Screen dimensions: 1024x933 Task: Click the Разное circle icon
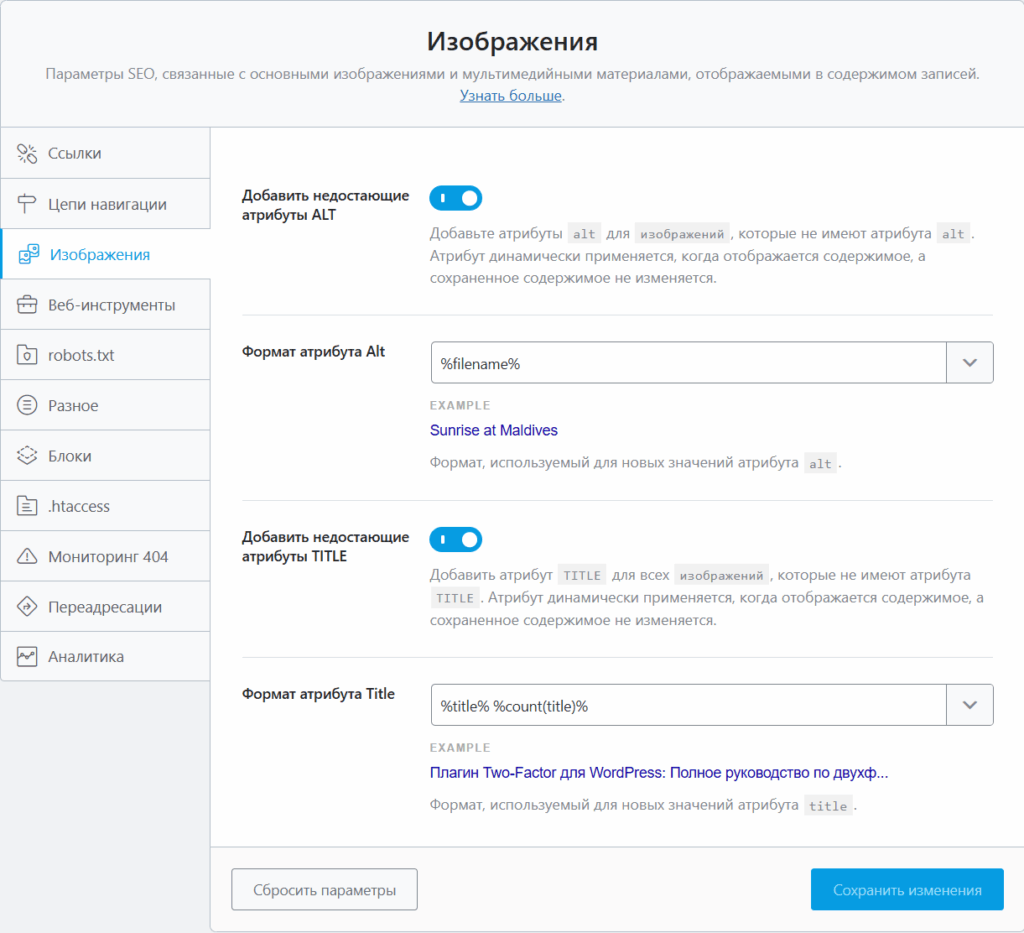click(27, 406)
